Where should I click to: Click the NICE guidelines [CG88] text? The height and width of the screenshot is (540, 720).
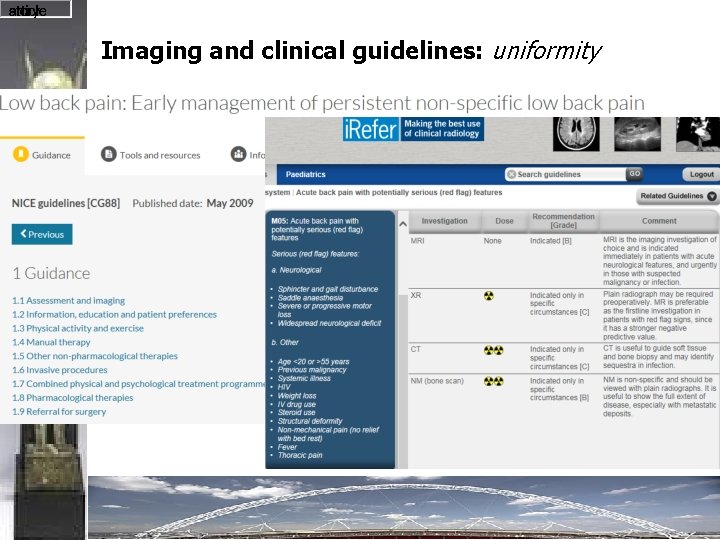click(x=66, y=203)
